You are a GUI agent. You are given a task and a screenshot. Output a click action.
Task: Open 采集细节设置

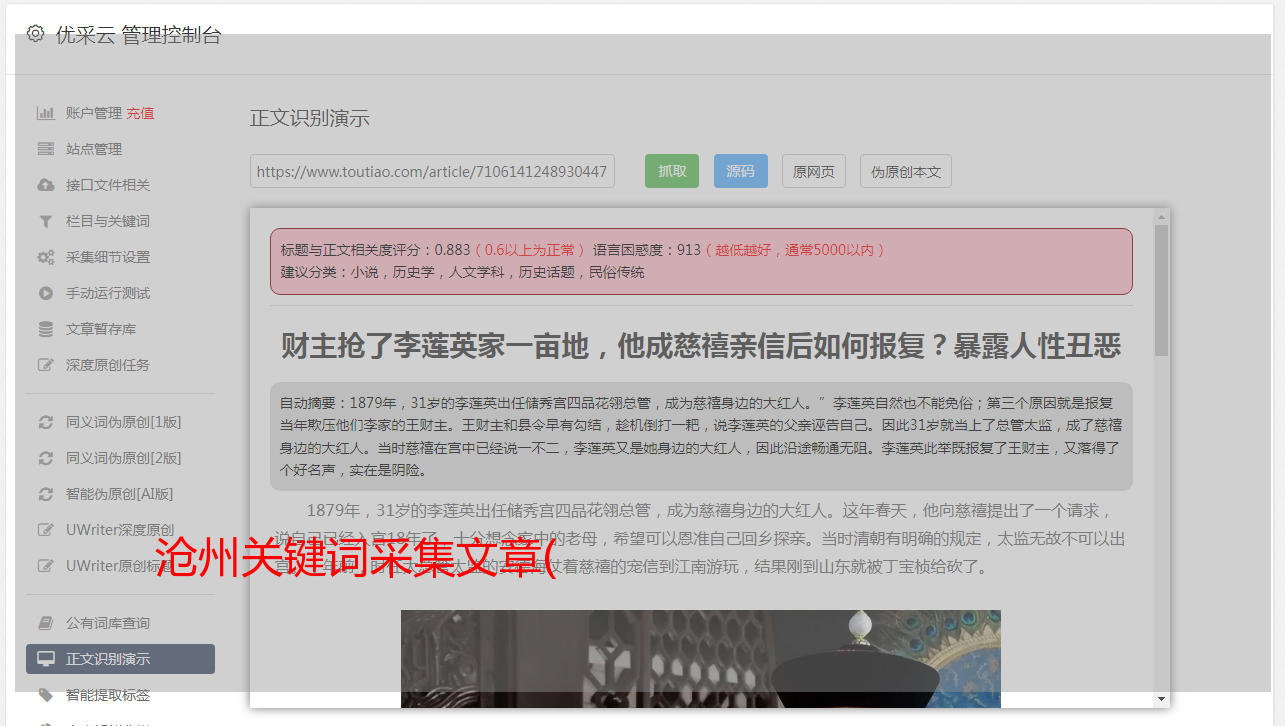pos(108,257)
